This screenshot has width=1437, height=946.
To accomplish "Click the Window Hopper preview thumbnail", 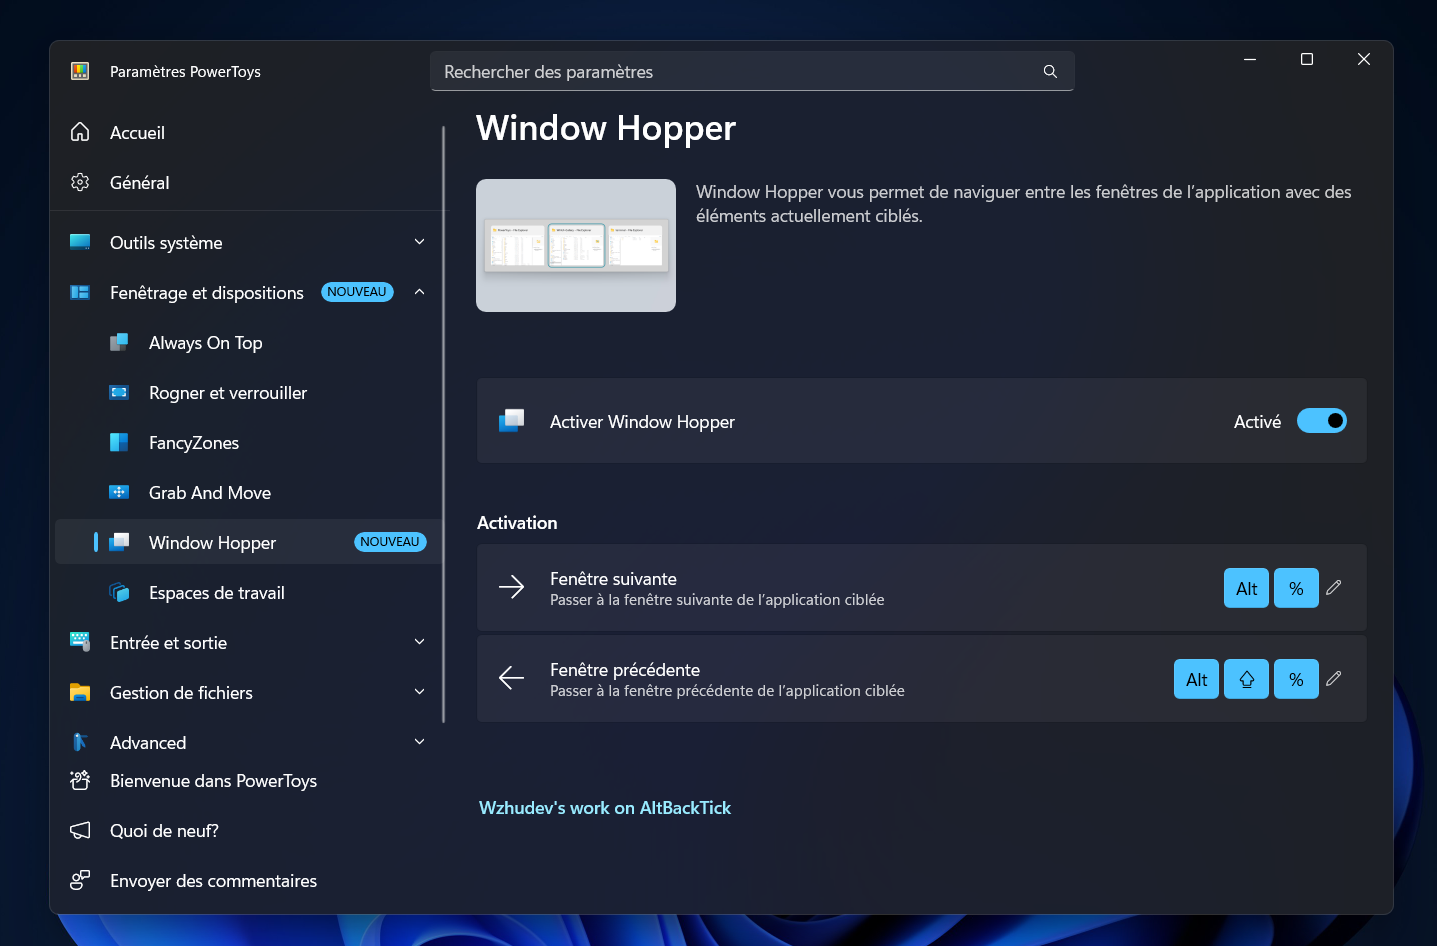I will (x=576, y=245).
